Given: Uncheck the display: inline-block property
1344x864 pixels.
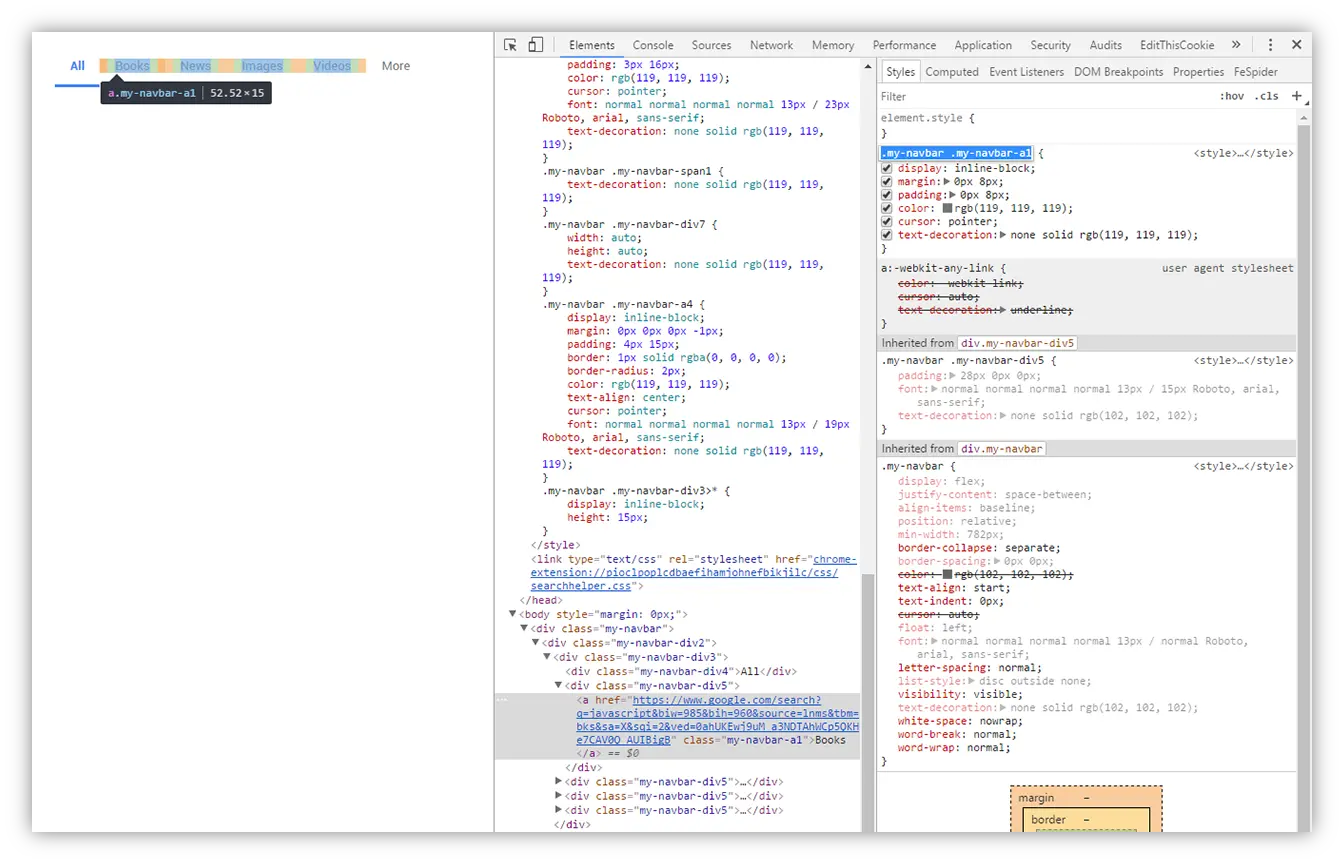Looking at the screenshot, I should tap(887, 168).
